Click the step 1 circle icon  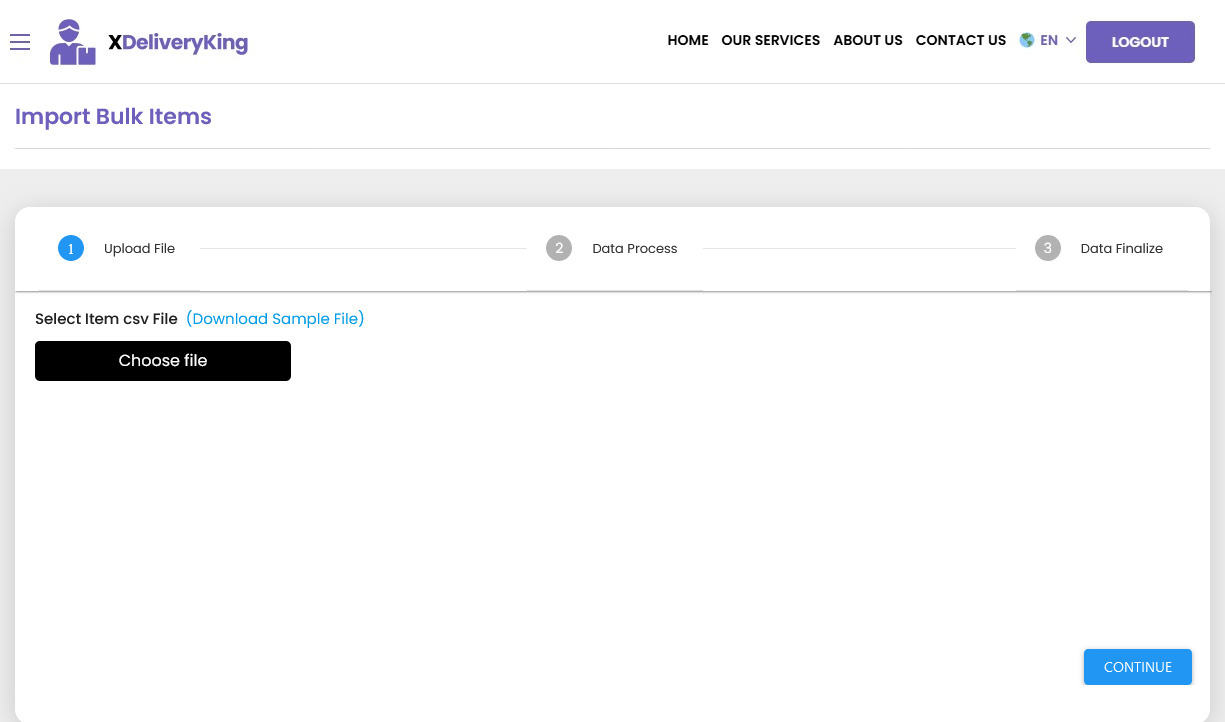tap(71, 249)
